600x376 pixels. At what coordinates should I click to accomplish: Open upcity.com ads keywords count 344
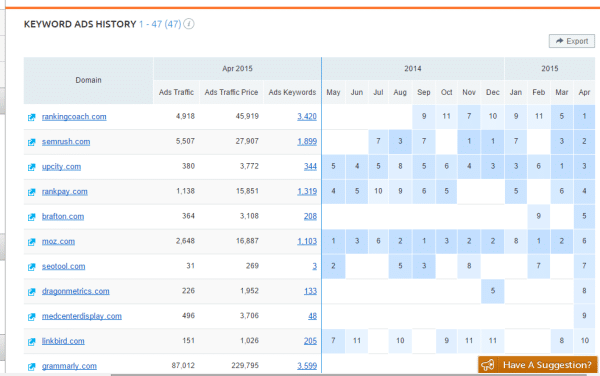coord(310,166)
